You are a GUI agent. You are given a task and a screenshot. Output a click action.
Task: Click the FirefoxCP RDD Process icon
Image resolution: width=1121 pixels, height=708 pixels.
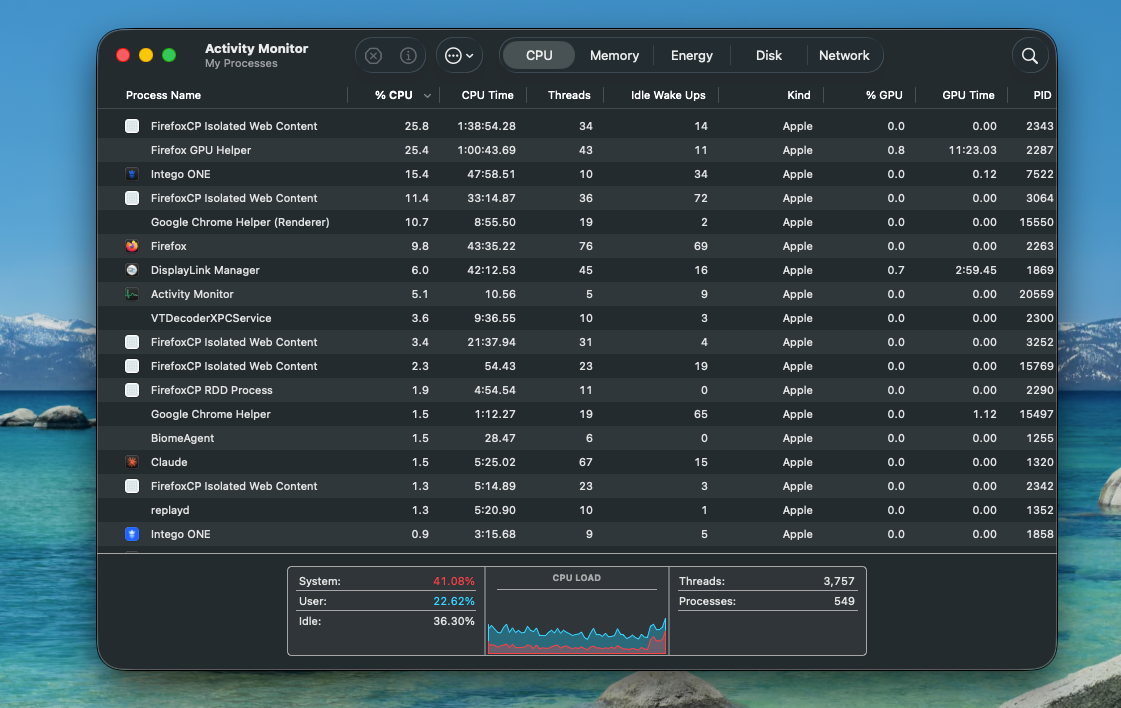pyautogui.click(x=132, y=390)
